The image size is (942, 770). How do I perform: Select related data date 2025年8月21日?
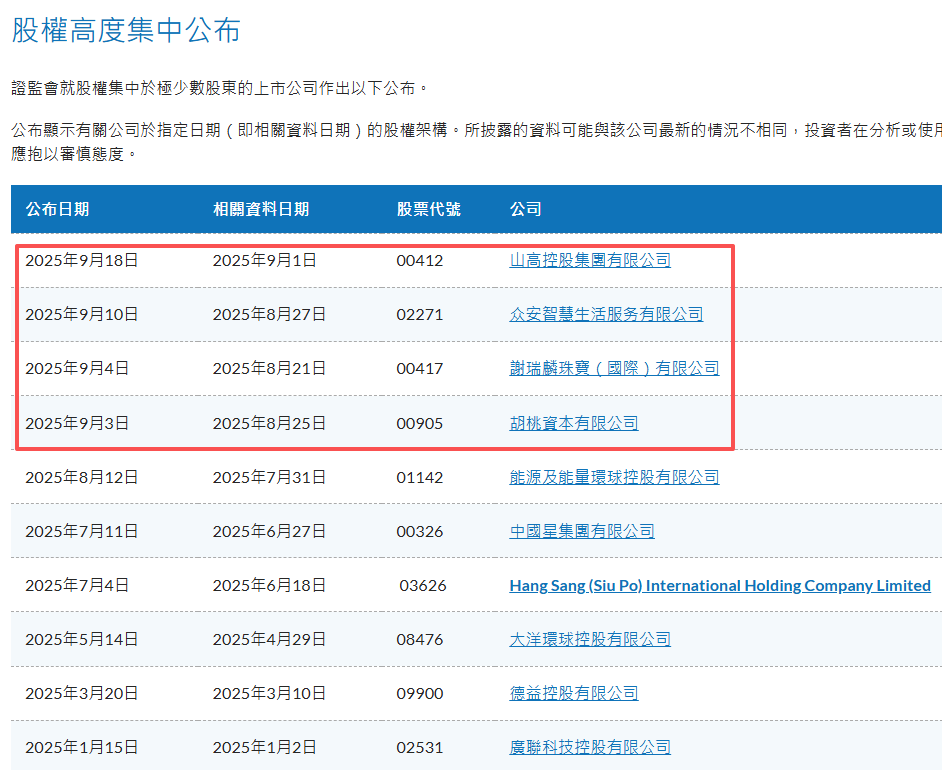[269, 368]
